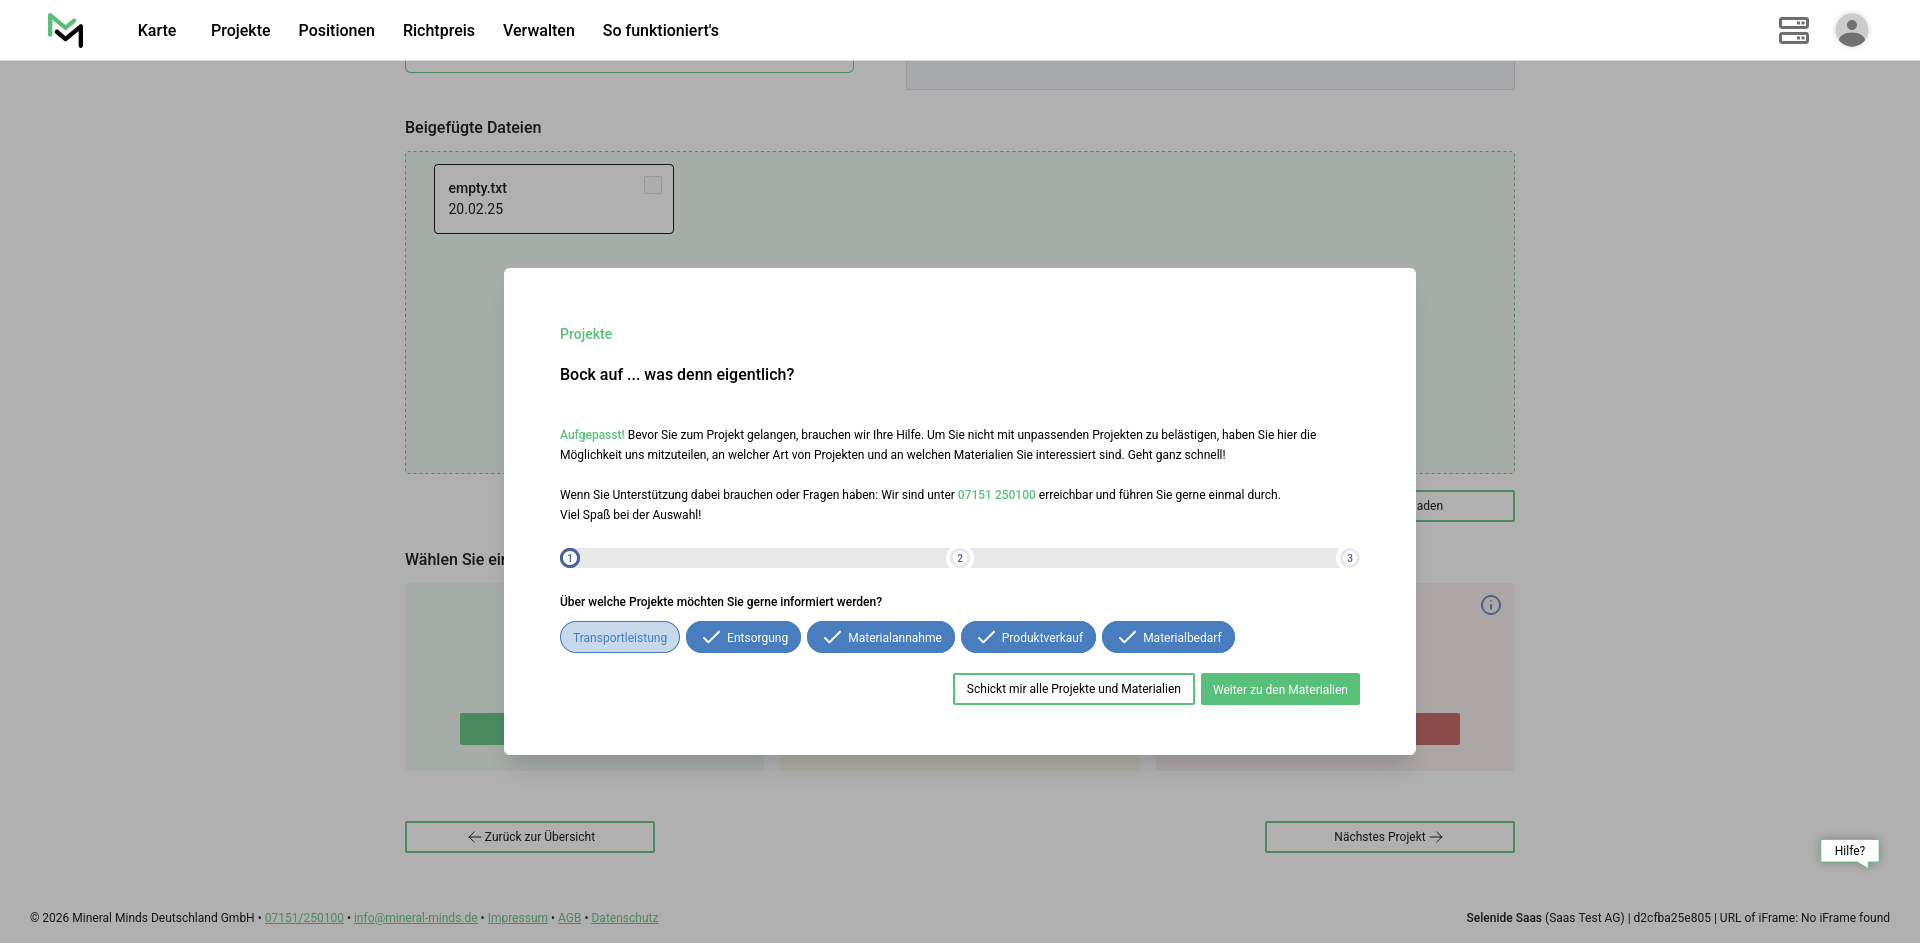The width and height of the screenshot is (1920, 943).
Task: Open the server list icon in header
Action: 1793,30
